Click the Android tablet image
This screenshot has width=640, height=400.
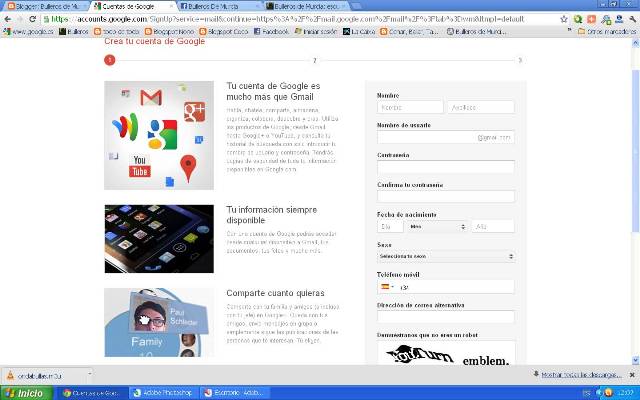159,239
